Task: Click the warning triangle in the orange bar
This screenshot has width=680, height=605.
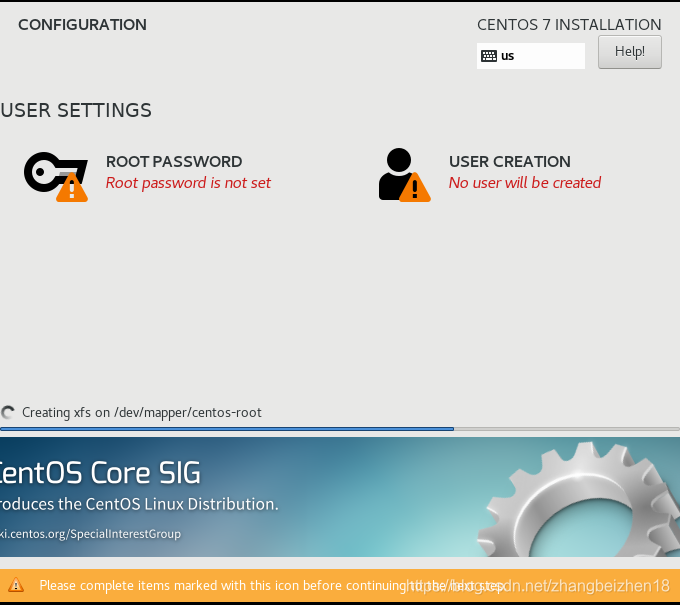Action: [x=16, y=585]
